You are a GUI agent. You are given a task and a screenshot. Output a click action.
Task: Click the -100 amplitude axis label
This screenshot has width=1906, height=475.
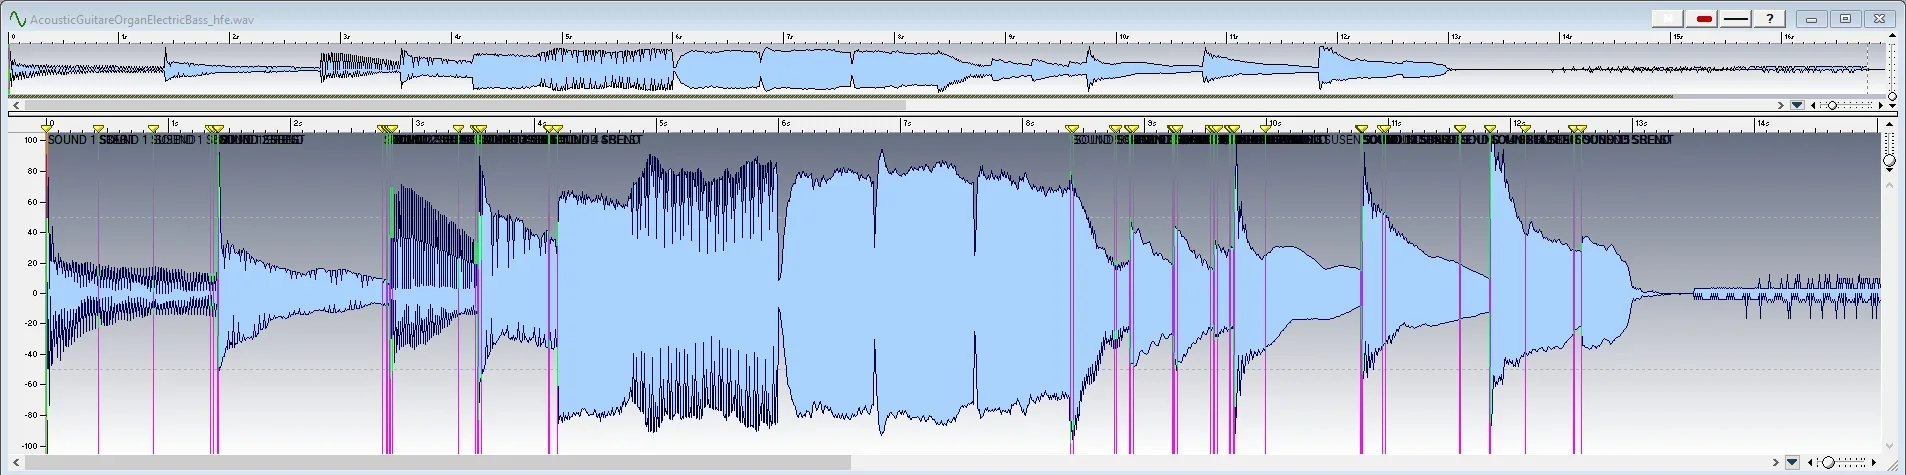point(28,446)
